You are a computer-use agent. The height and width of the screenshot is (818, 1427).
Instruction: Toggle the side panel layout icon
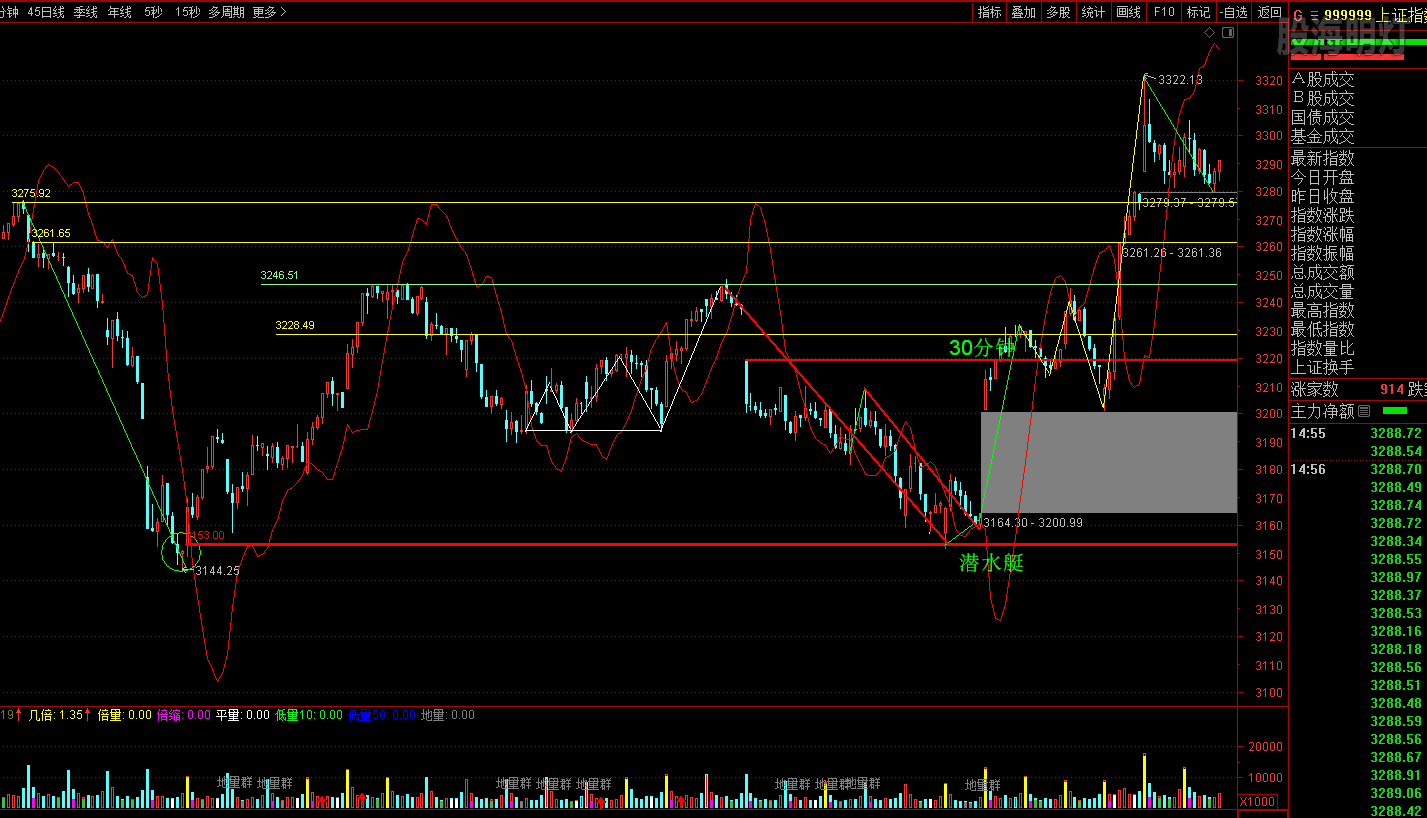[x=1228, y=33]
